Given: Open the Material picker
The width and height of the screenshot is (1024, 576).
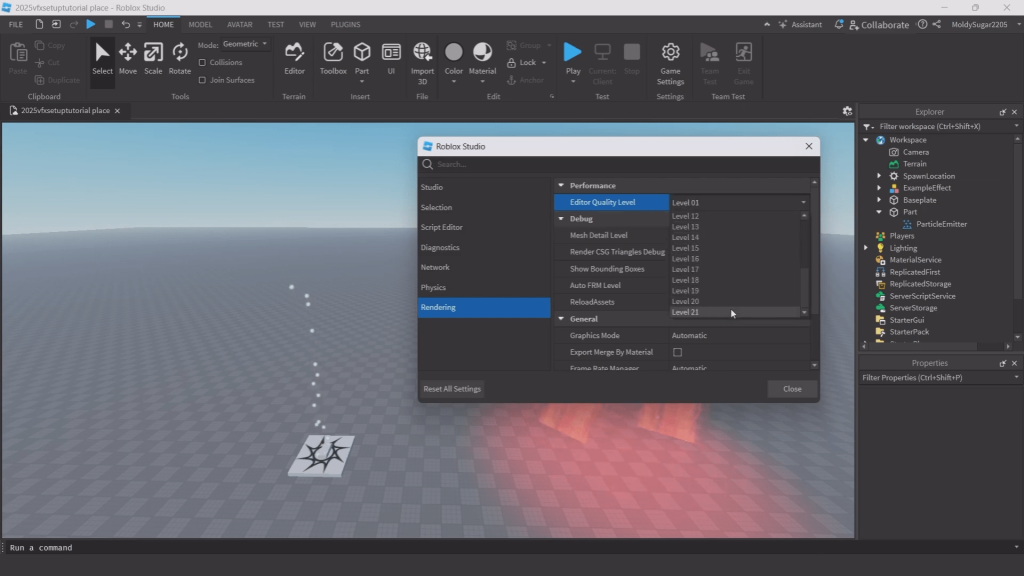Looking at the screenshot, I should (483, 59).
